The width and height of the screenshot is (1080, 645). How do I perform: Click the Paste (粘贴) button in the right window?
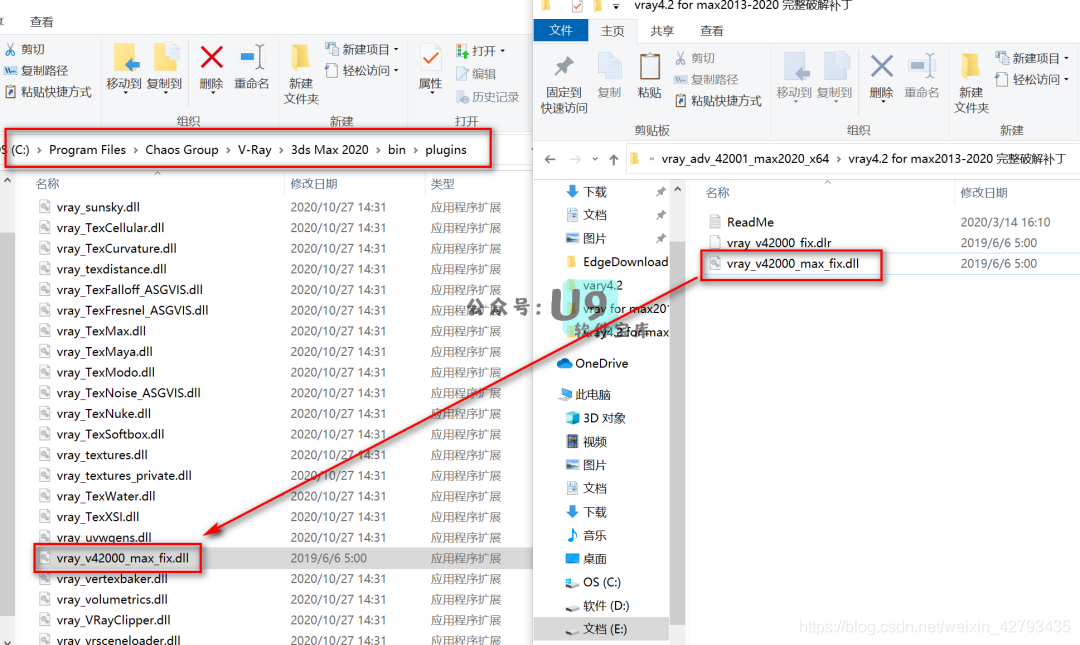[649, 76]
